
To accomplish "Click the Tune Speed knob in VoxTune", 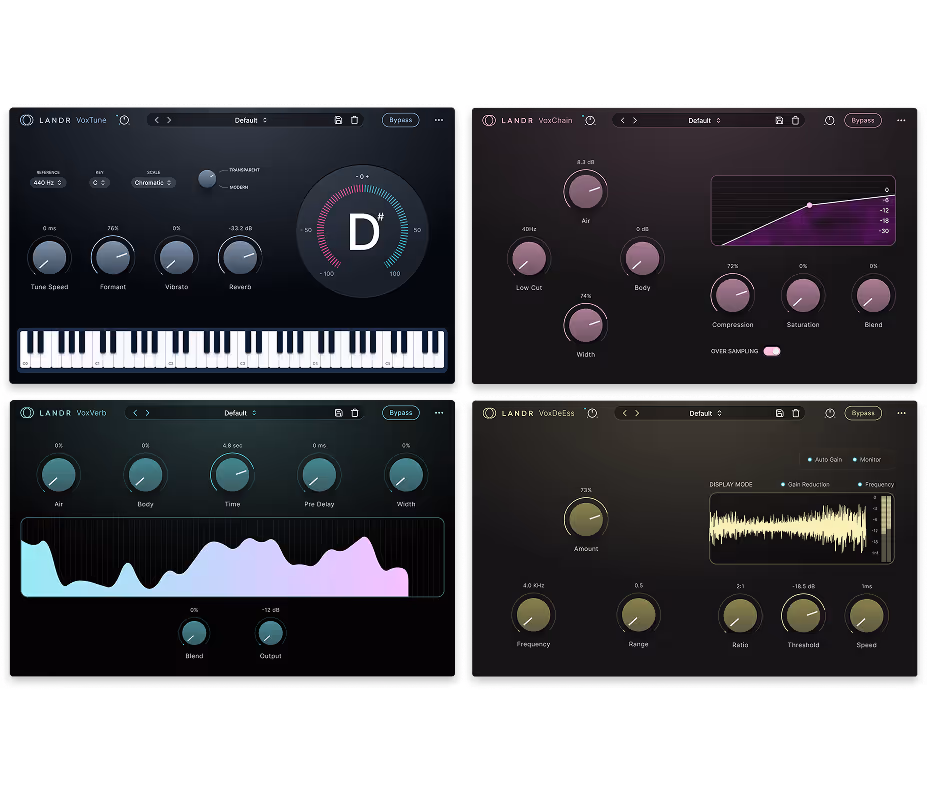I will point(50,258).
